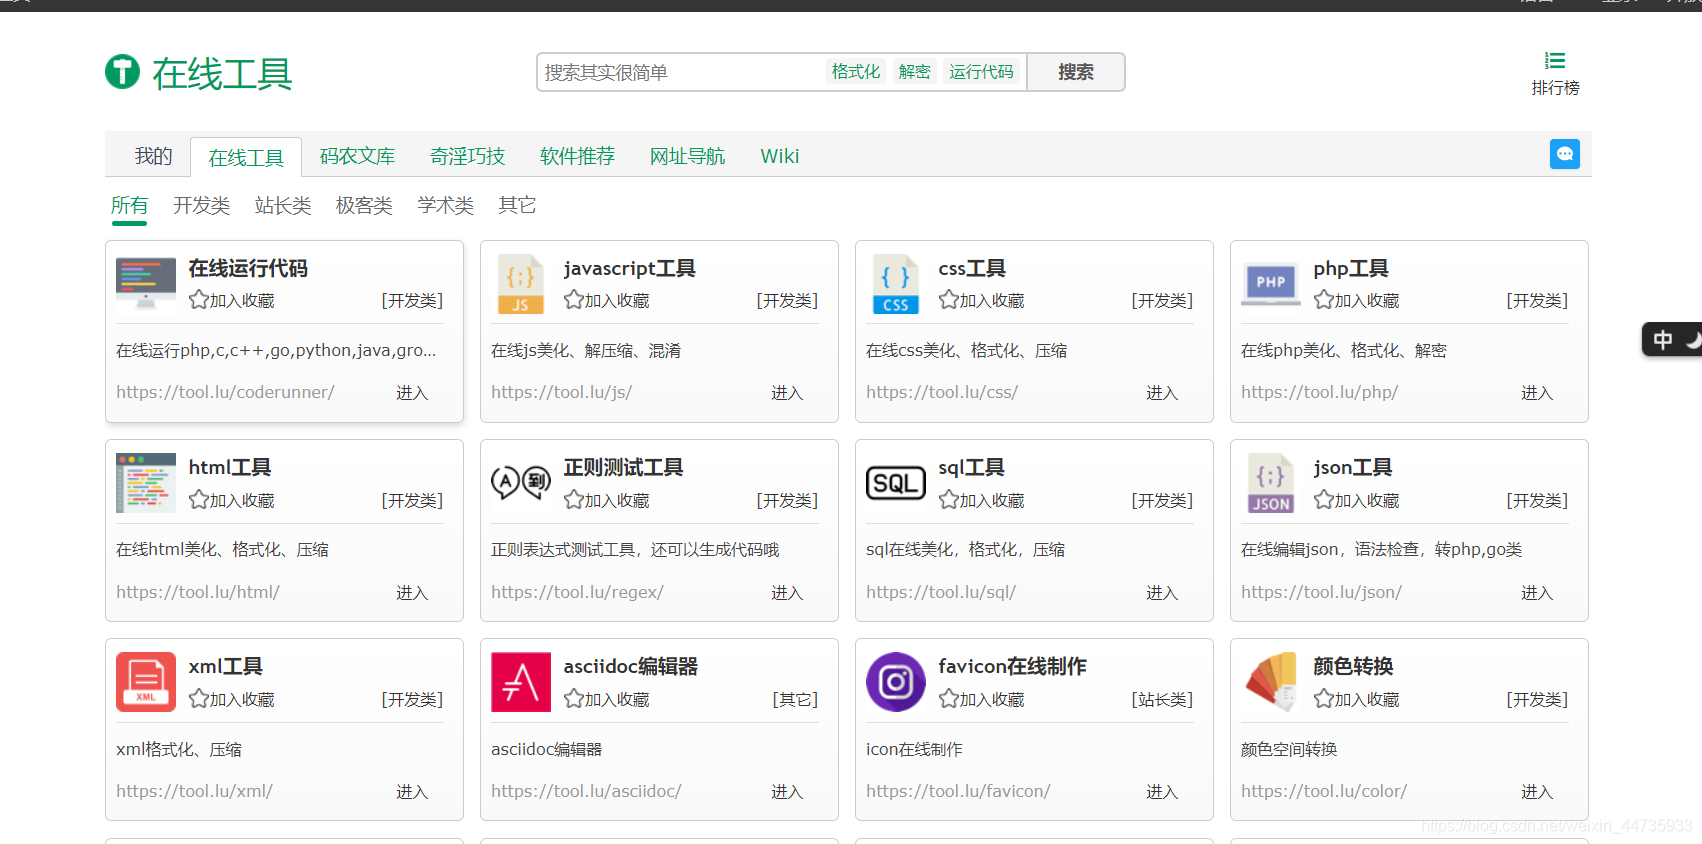Click the 格式化 search suggestion
Screen dimensions: 1702x844
856,72
